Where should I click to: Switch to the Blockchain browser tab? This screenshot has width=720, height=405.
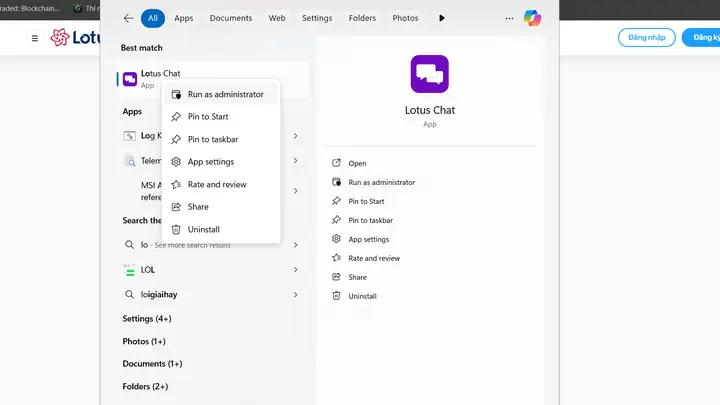pyautogui.click(x=31, y=8)
